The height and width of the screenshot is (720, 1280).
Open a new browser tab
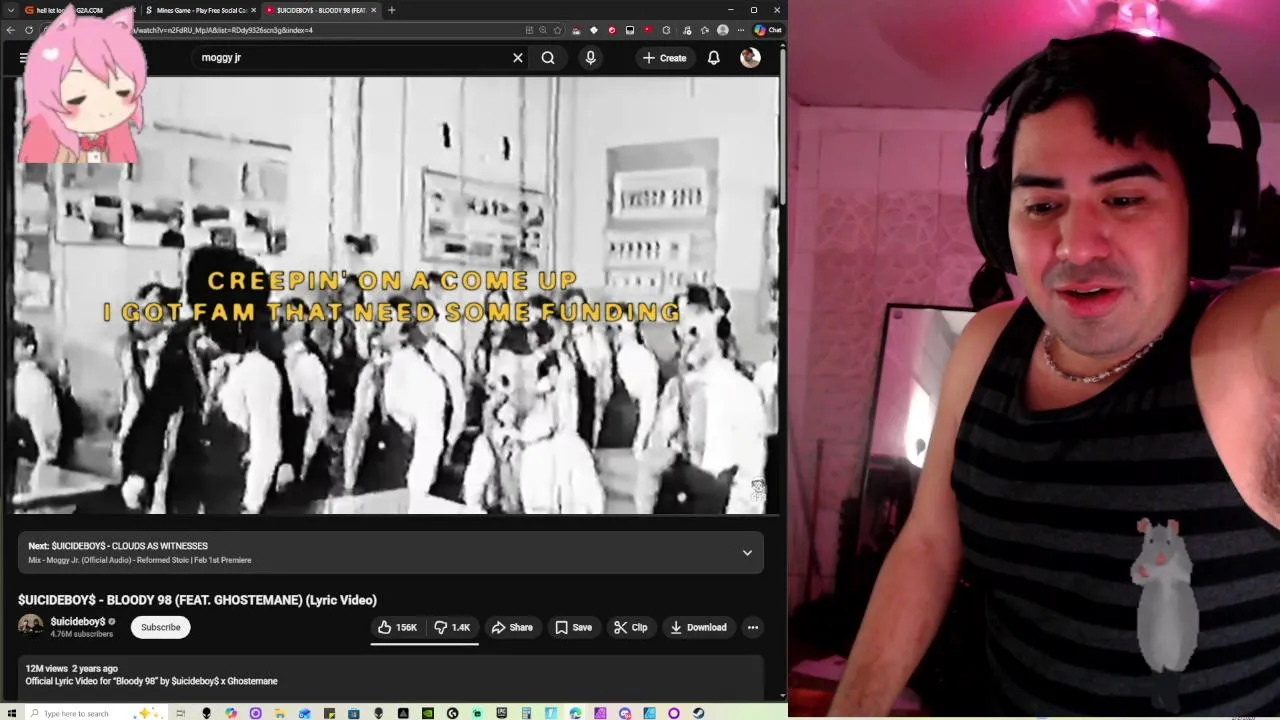[x=391, y=10]
